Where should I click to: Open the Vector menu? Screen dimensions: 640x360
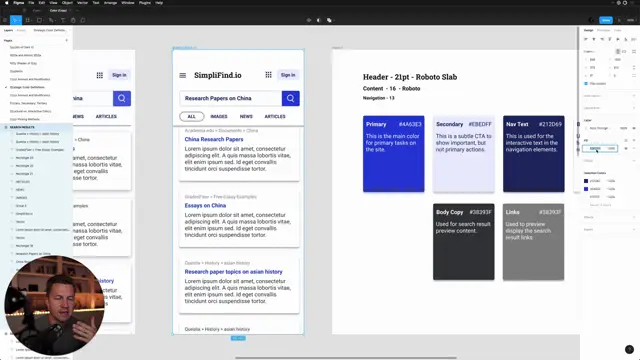[82, 3]
